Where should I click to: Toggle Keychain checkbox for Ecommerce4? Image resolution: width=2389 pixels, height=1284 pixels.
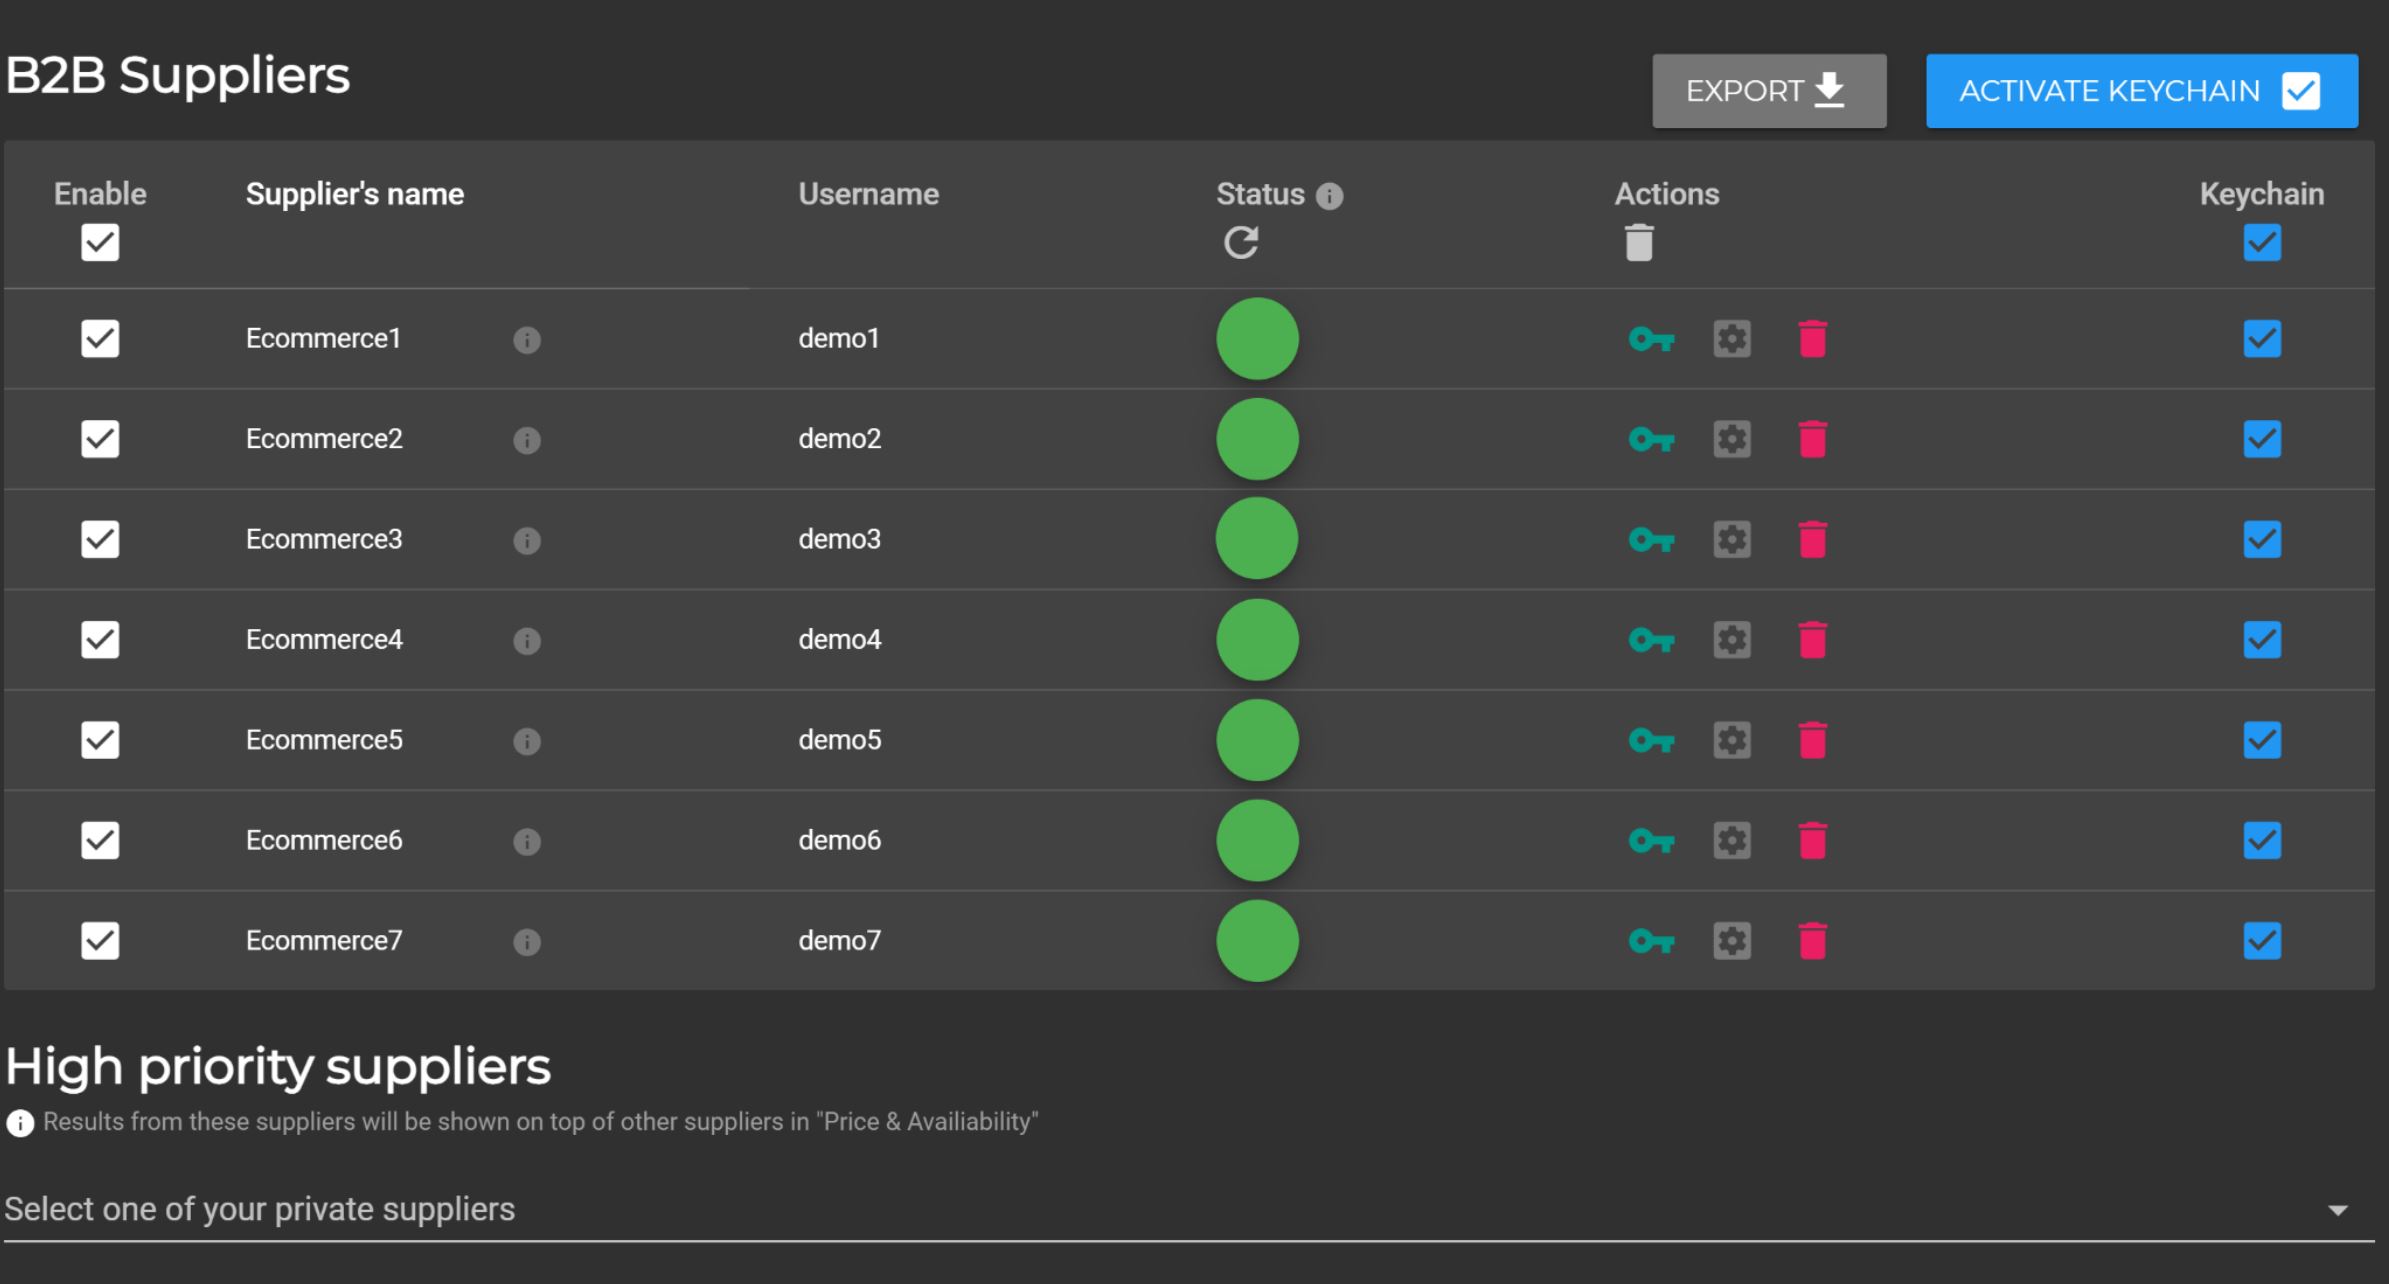[x=2262, y=640]
